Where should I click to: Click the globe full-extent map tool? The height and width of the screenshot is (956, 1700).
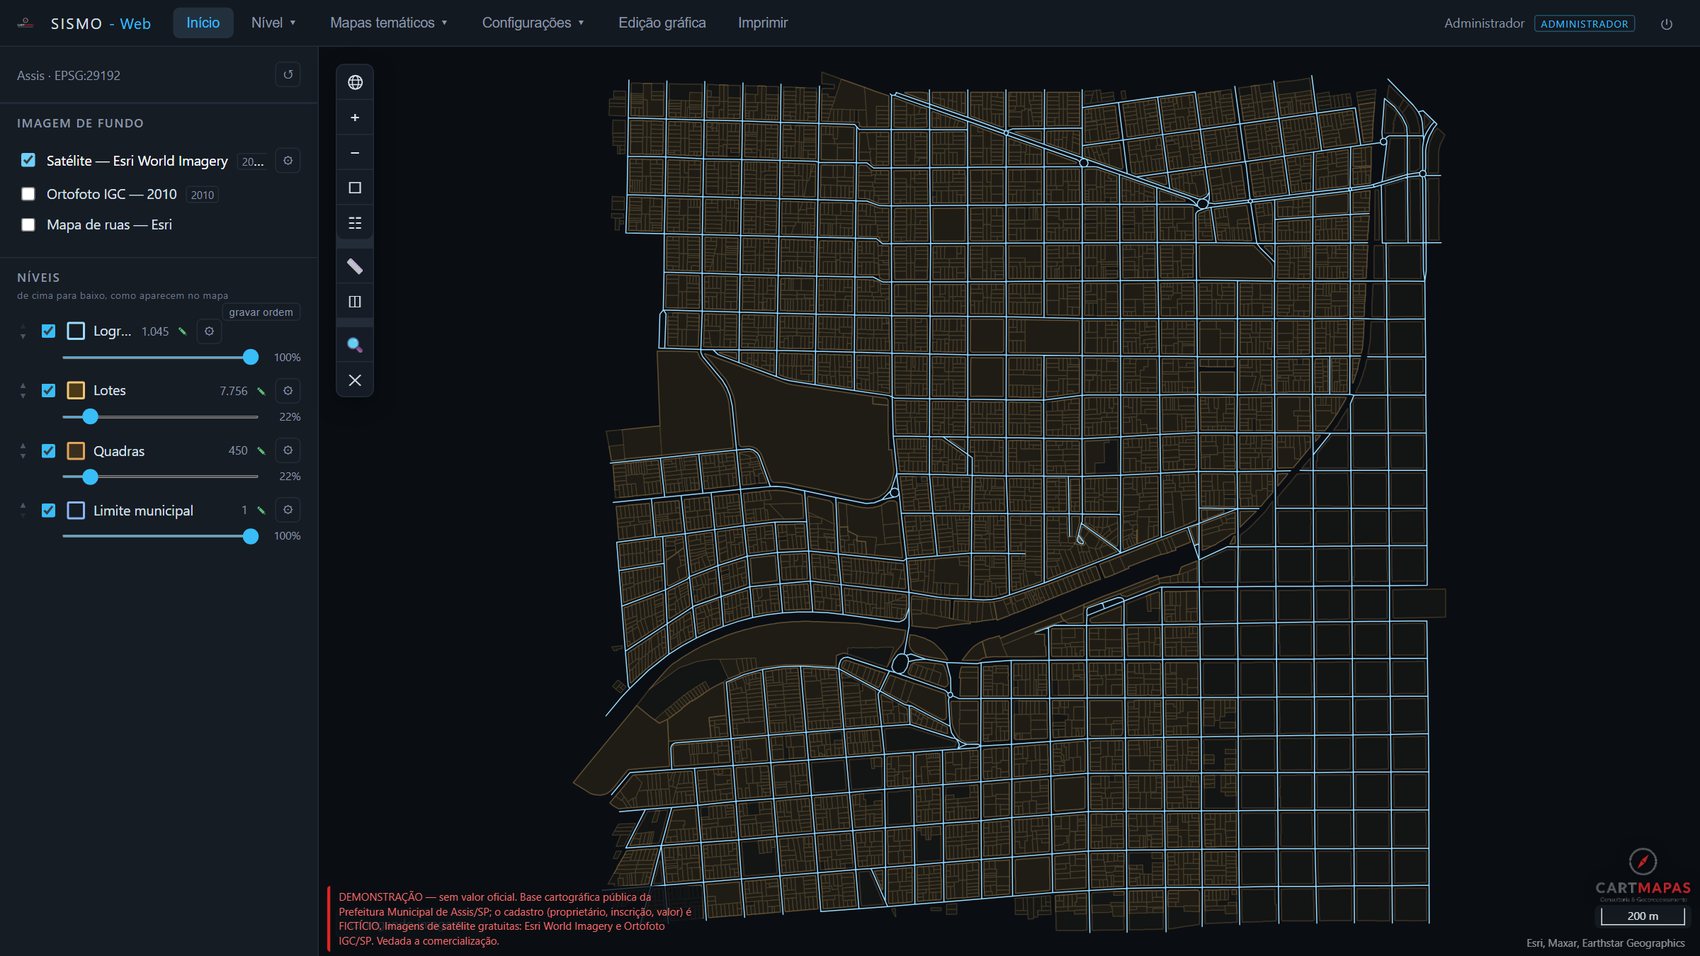355,82
